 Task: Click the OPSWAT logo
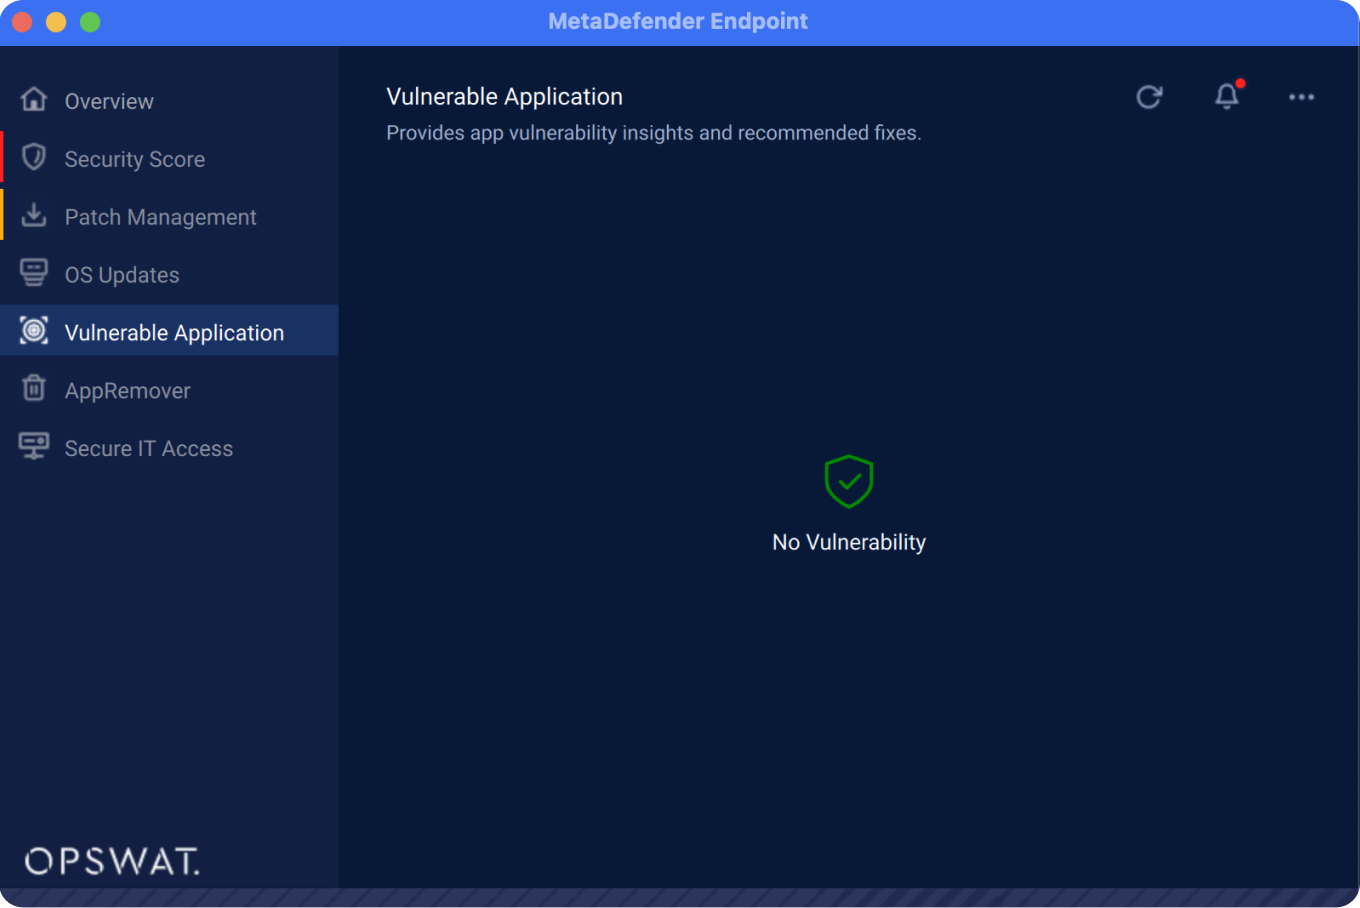click(x=112, y=861)
